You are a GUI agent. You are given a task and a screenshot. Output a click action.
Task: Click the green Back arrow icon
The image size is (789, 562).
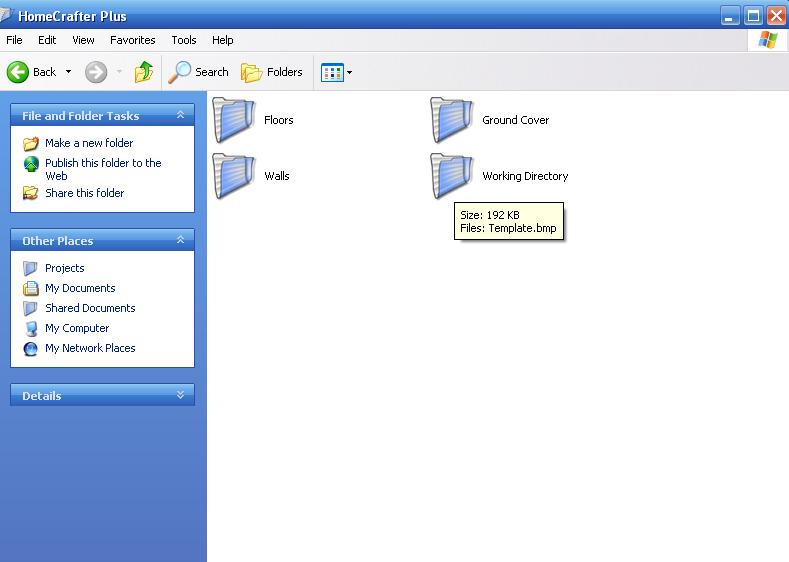coord(18,72)
